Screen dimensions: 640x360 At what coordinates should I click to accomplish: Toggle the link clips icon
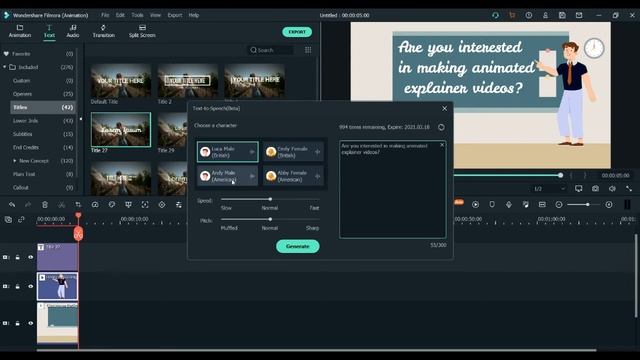tap(21, 220)
